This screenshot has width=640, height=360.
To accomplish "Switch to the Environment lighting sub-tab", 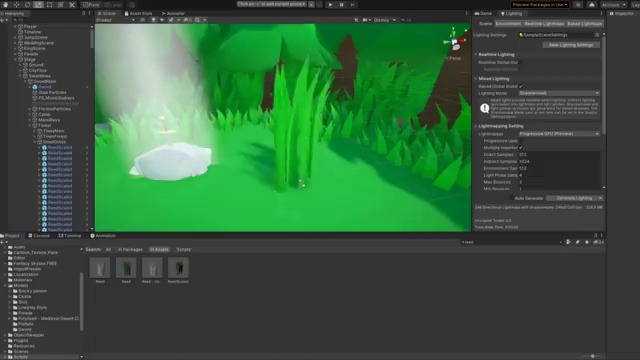I will tap(508, 24).
